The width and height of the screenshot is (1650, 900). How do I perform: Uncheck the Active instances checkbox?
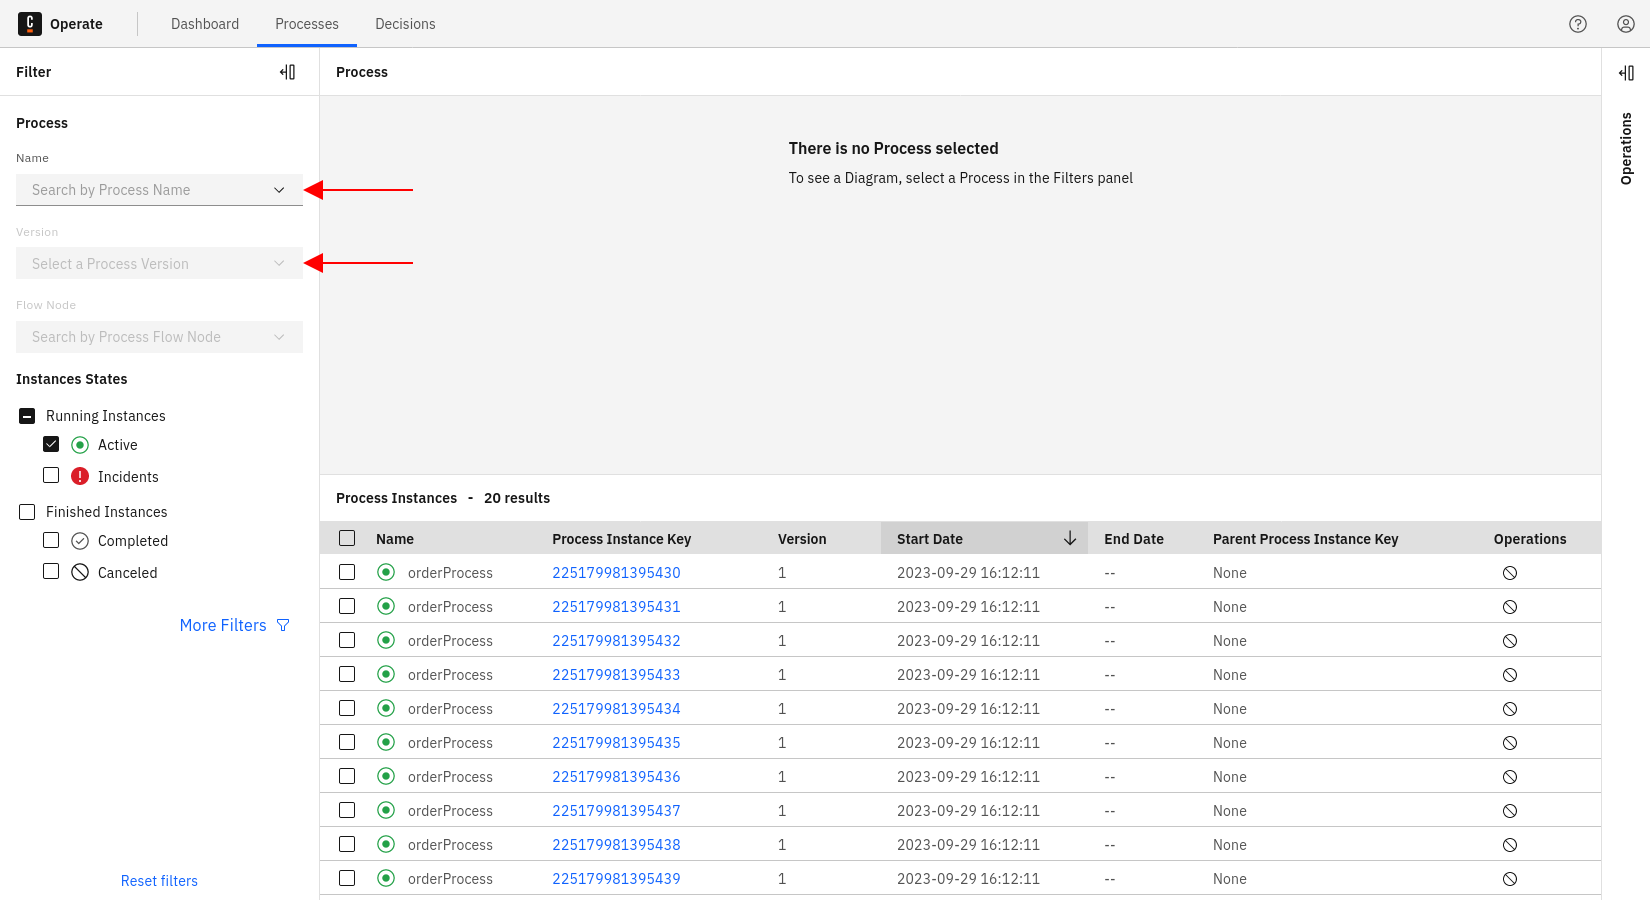point(51,444)
